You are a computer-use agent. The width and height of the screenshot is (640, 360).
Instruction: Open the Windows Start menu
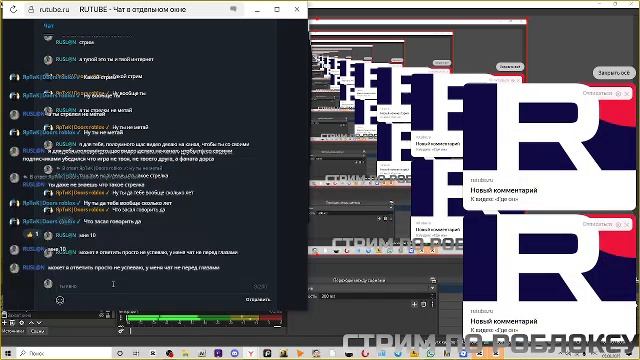[7, 353]
